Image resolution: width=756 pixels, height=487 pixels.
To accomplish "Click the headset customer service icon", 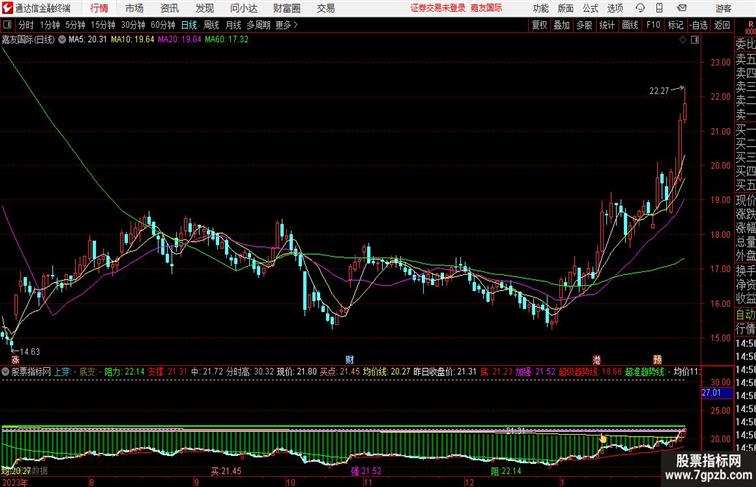I will (x=640, y=8).
